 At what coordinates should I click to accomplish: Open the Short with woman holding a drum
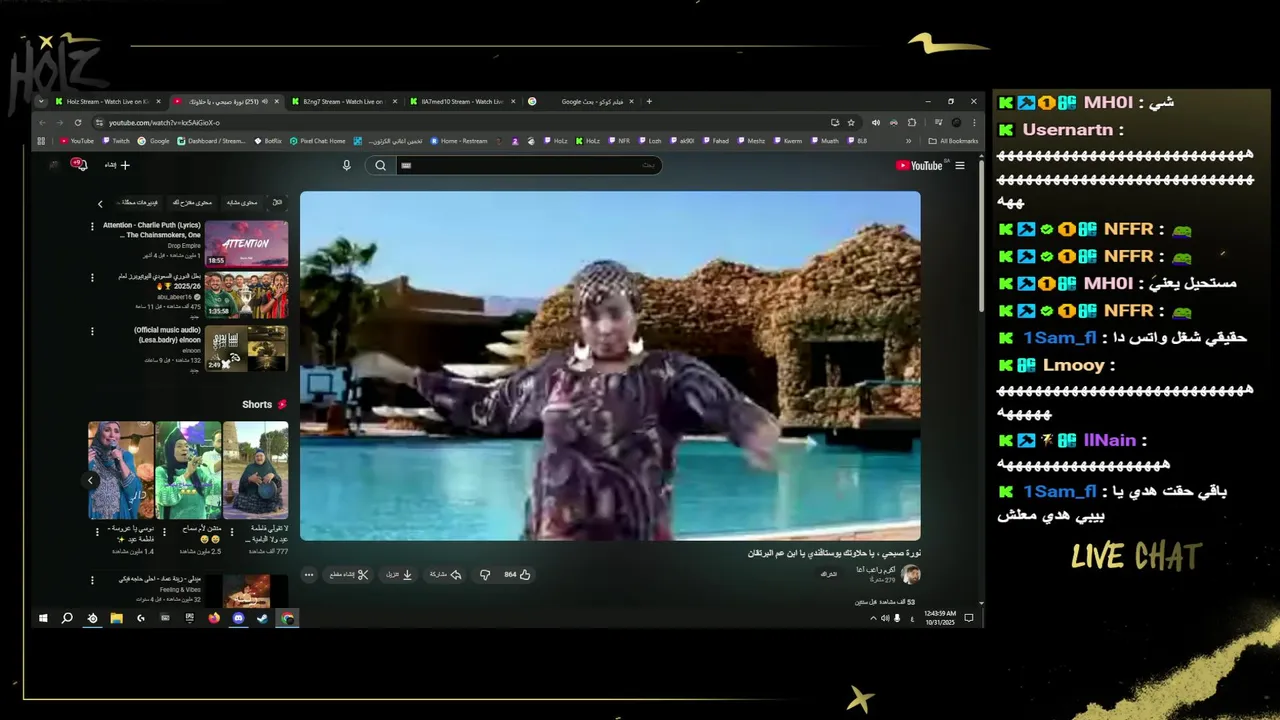tap(256, 470)
